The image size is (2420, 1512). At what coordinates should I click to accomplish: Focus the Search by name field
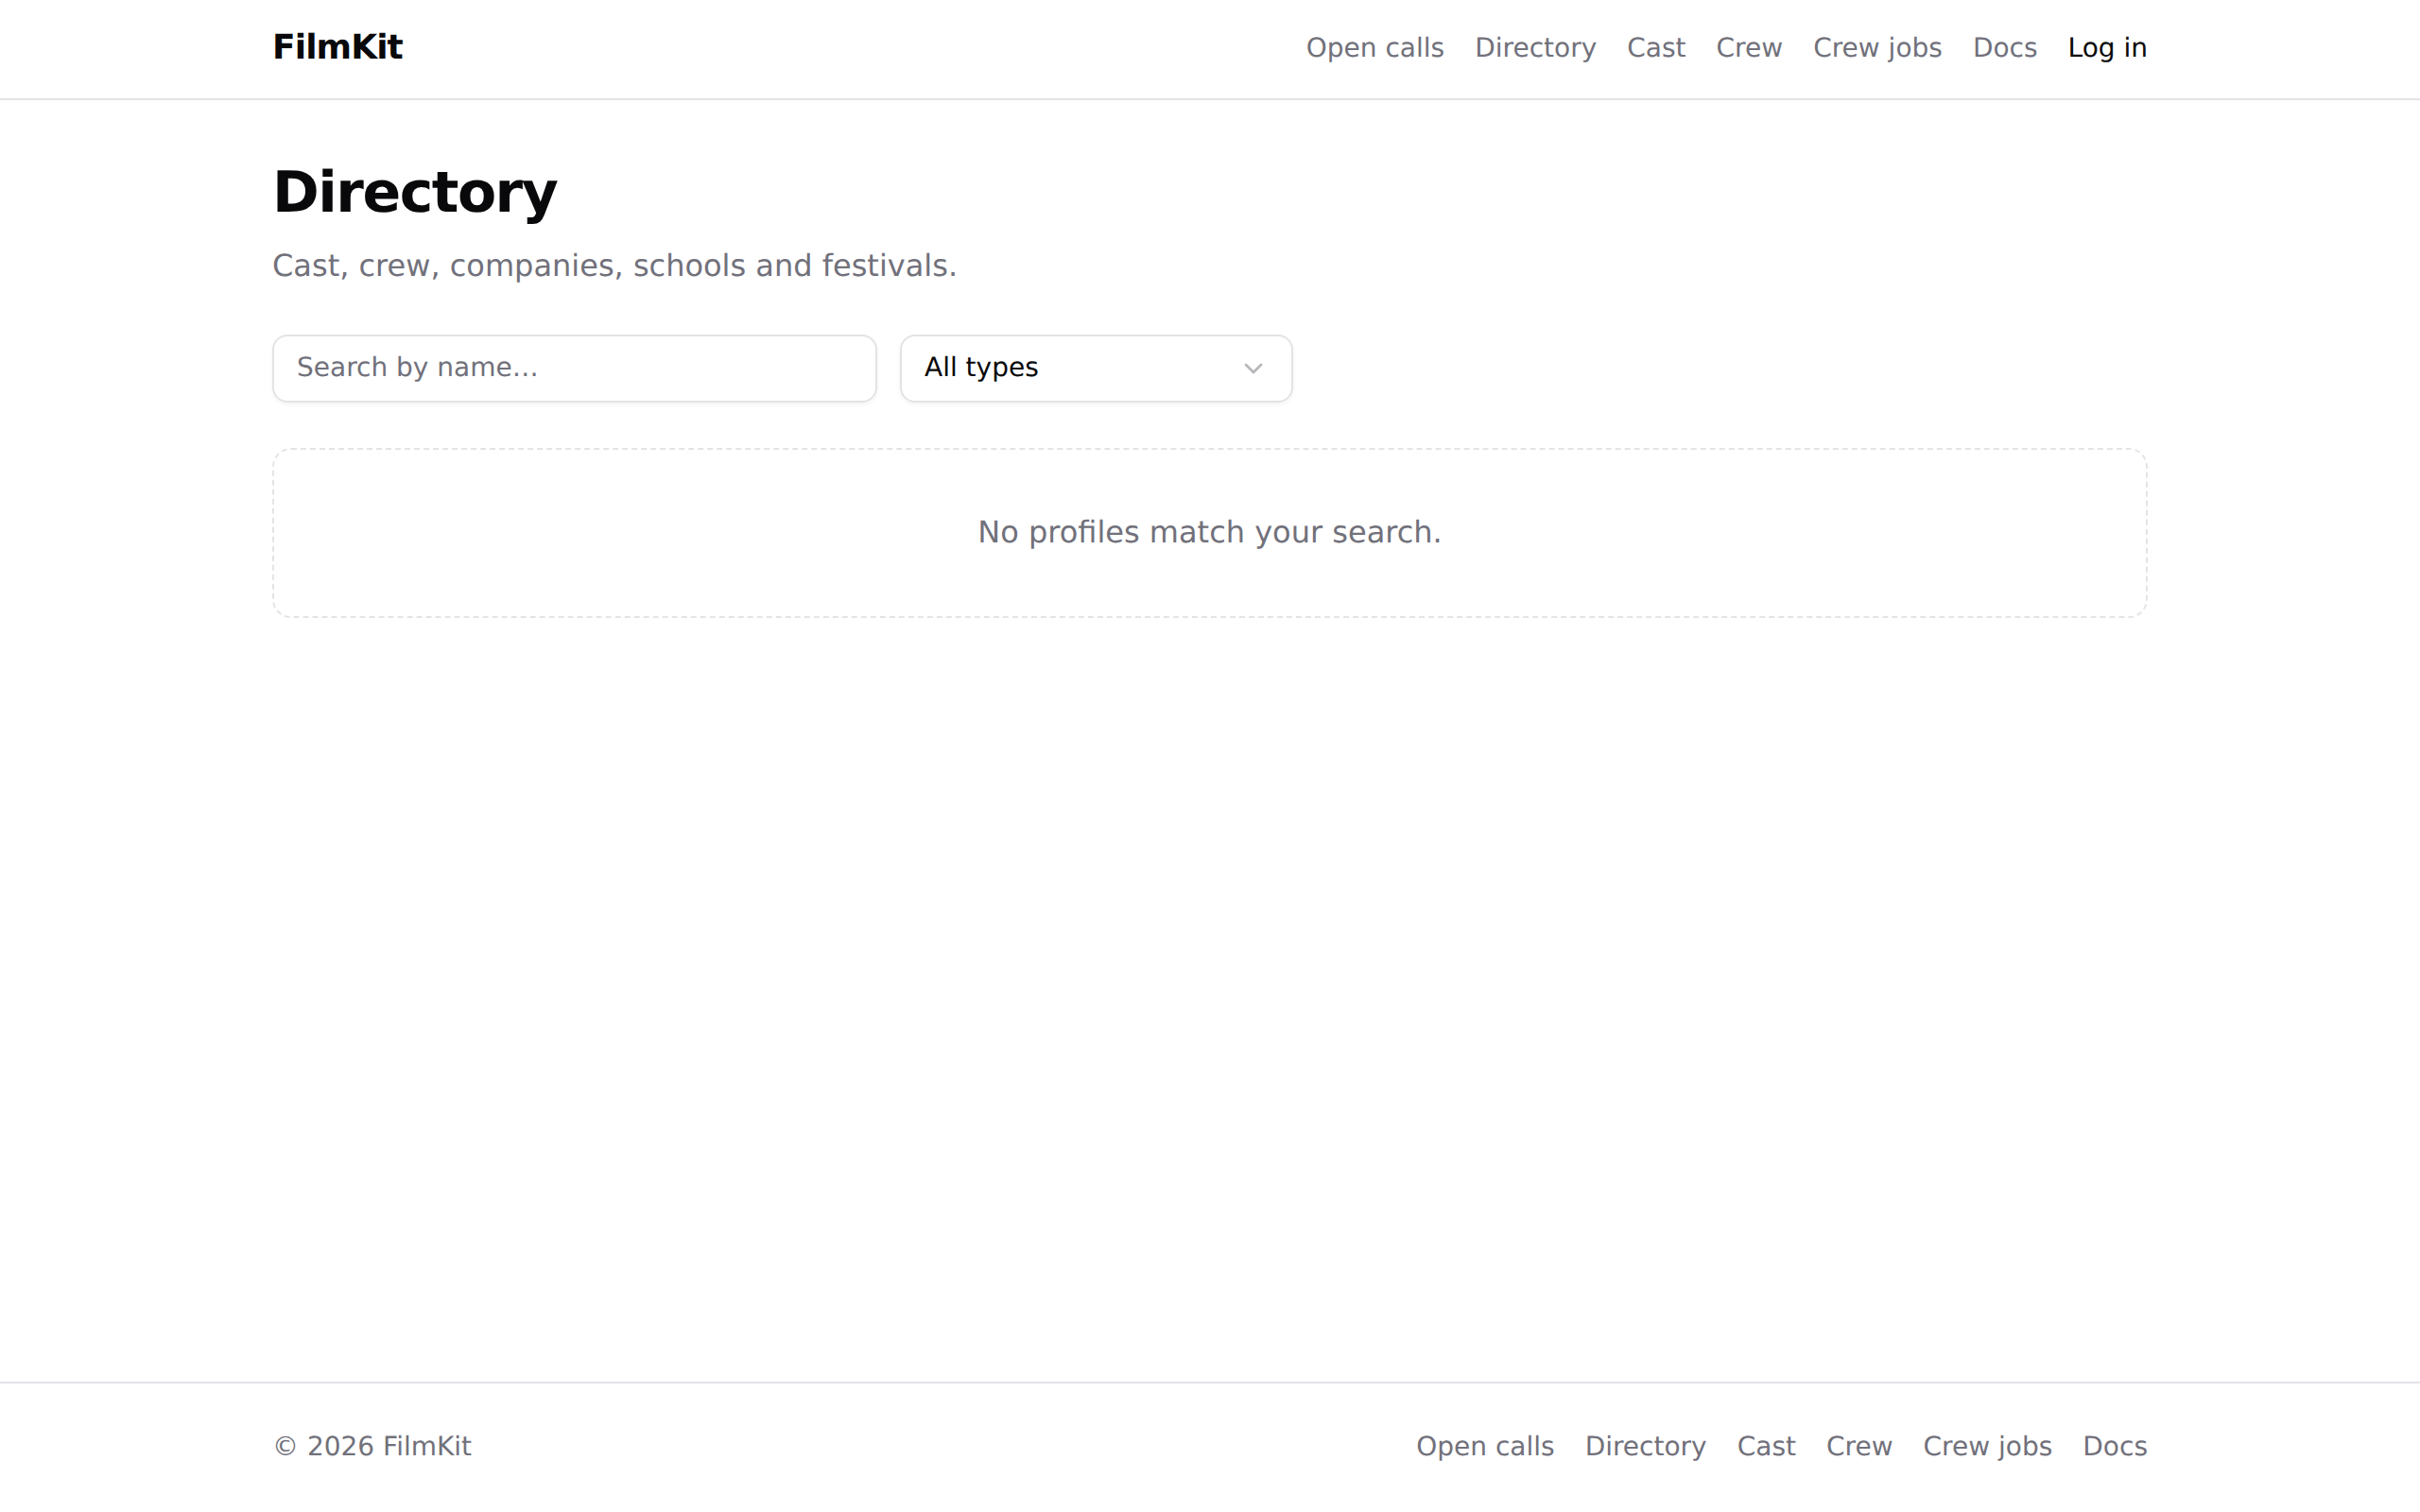(574, 368)
